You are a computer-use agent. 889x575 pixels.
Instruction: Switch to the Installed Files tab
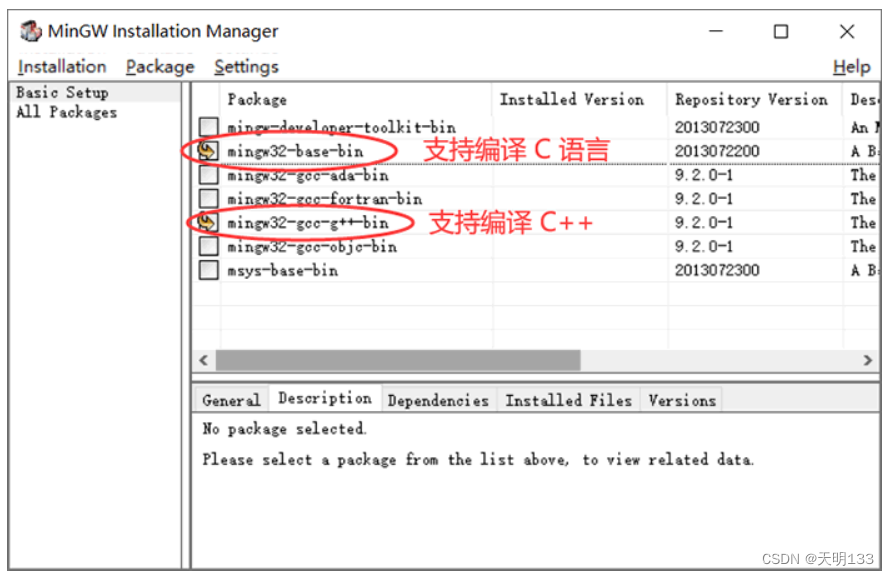click(568, 400)
